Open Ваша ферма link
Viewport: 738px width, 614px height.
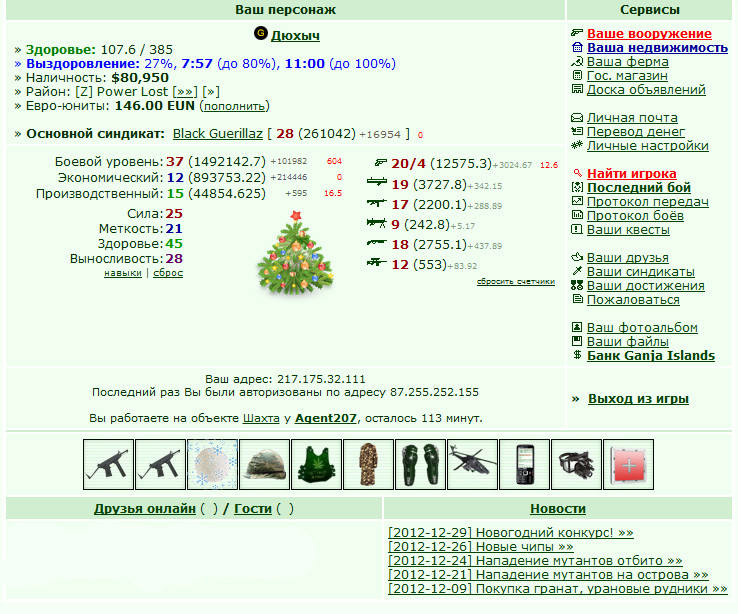click(627, 62)
